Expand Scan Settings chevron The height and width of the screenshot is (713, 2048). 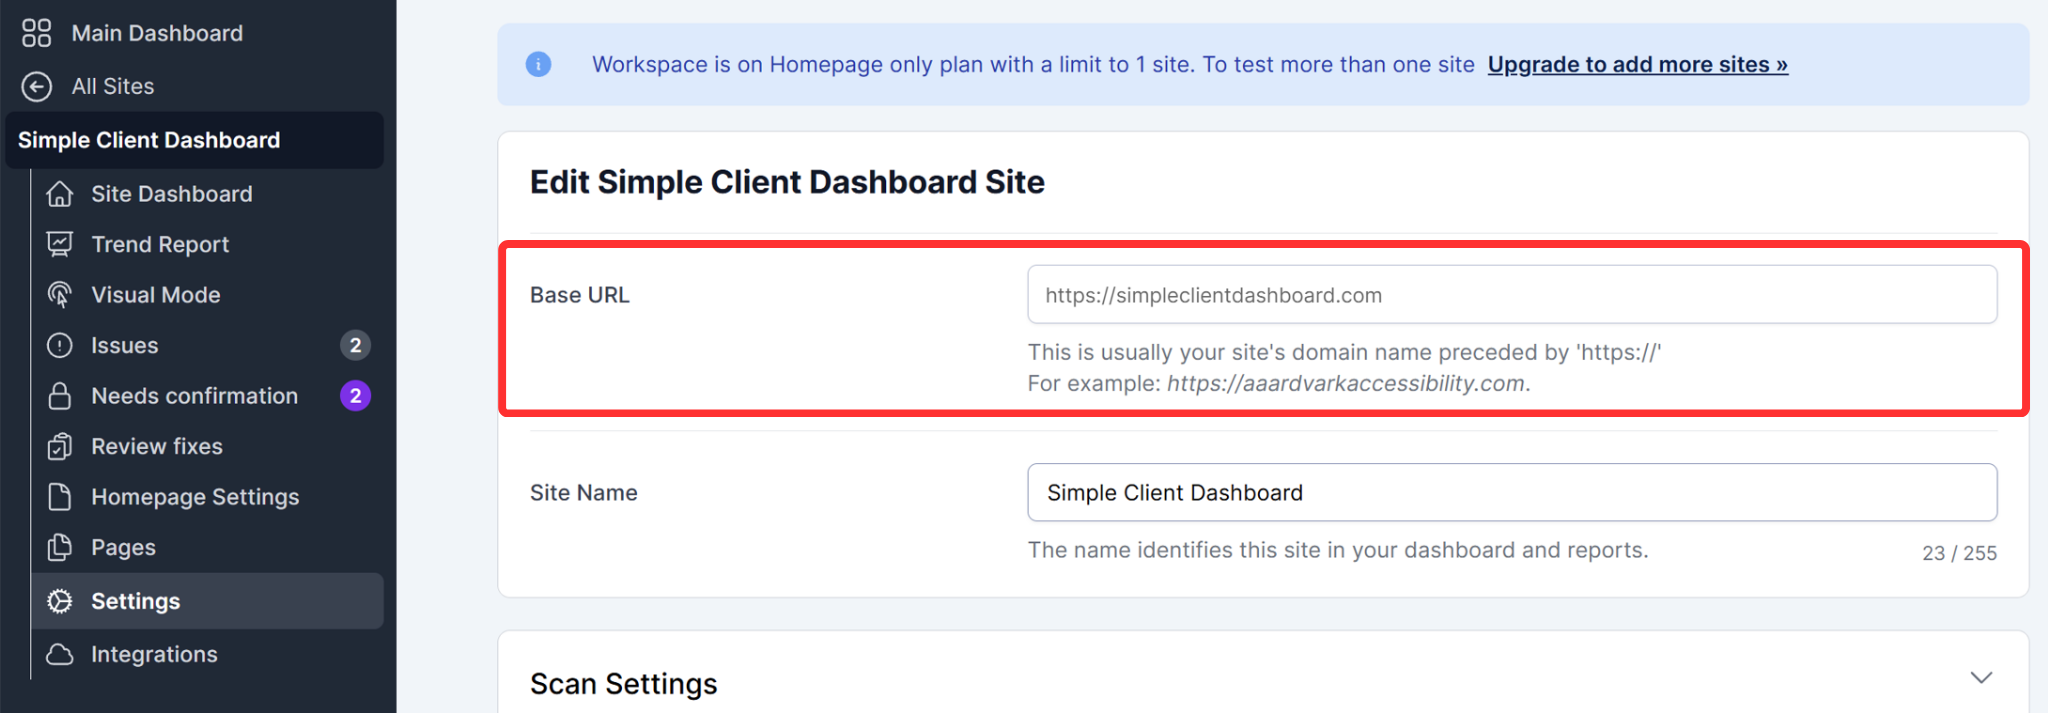(1980, 678)
